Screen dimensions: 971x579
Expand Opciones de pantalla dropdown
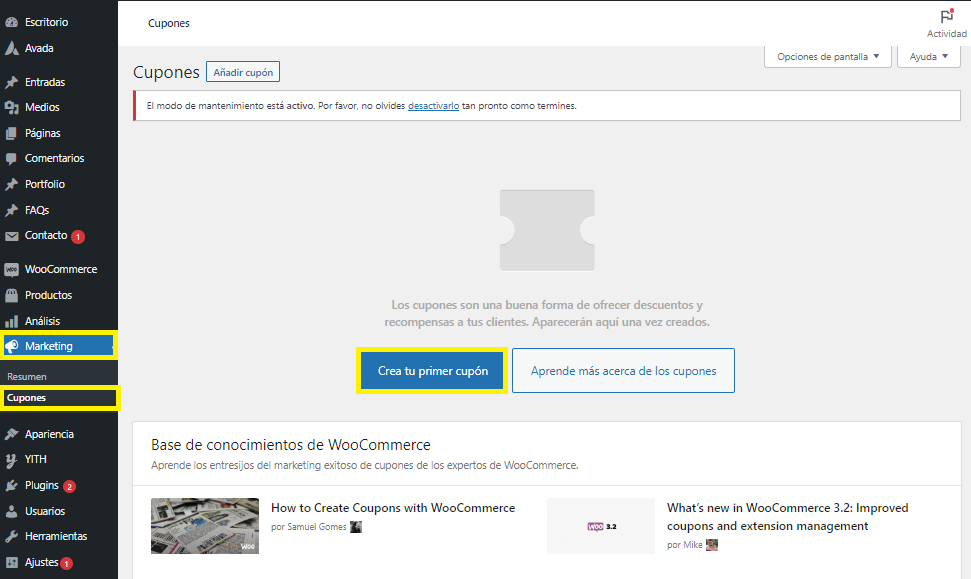(827, 57)
